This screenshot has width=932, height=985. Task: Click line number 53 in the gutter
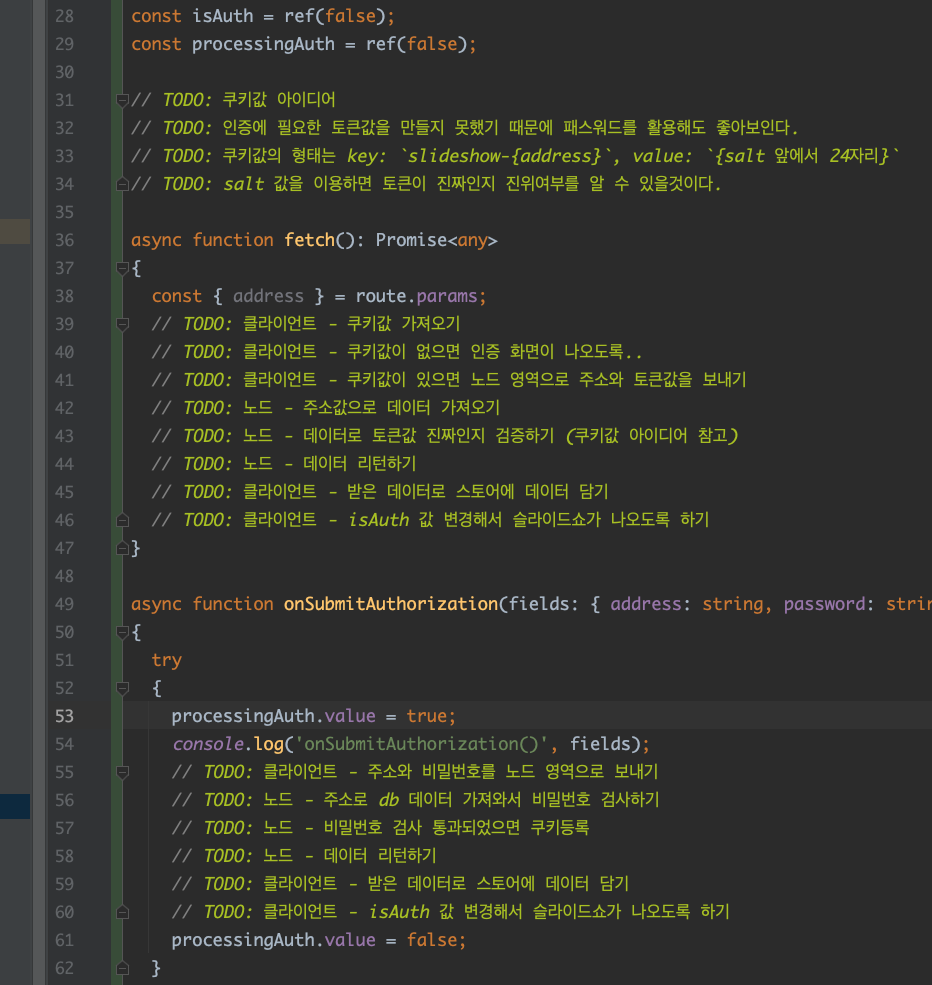(x=64, y=716)
